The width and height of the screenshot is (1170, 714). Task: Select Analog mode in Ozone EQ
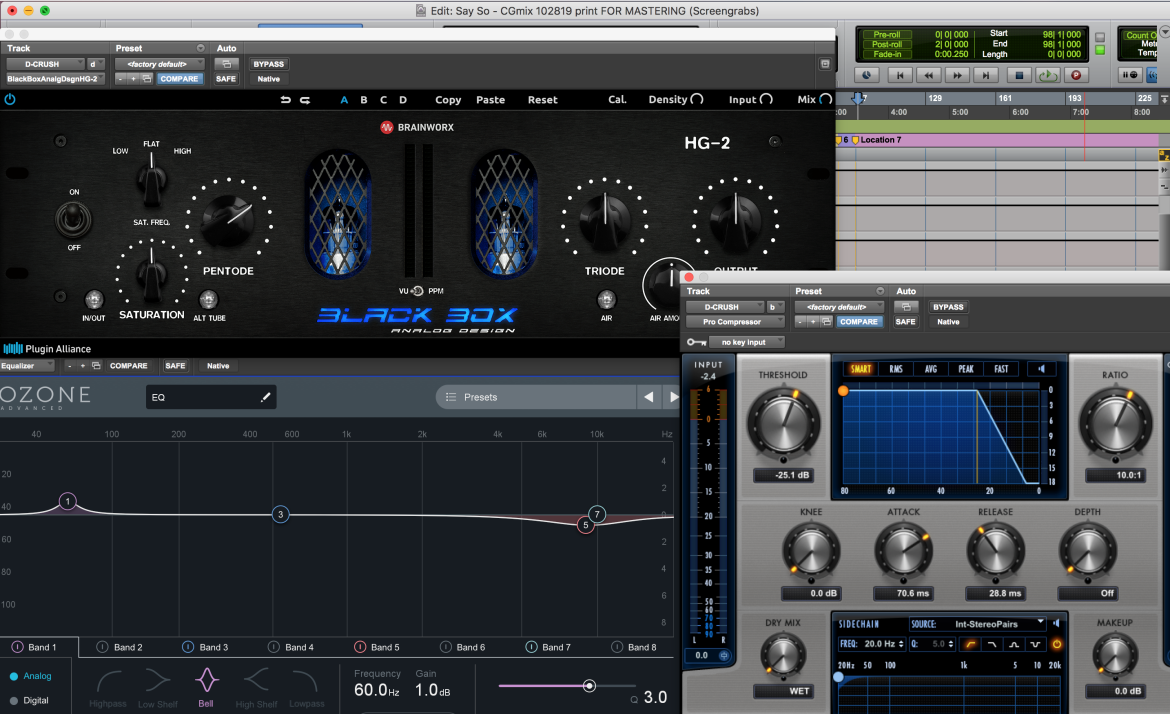[x=31, y=677]
